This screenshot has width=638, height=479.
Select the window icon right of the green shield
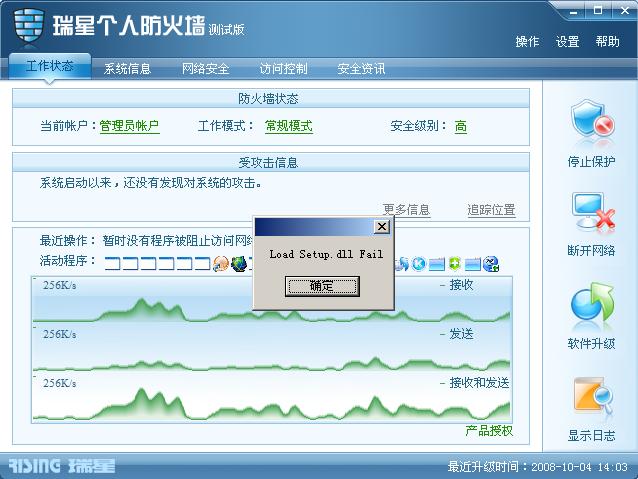pyautogui.click(x=472, y=264)
